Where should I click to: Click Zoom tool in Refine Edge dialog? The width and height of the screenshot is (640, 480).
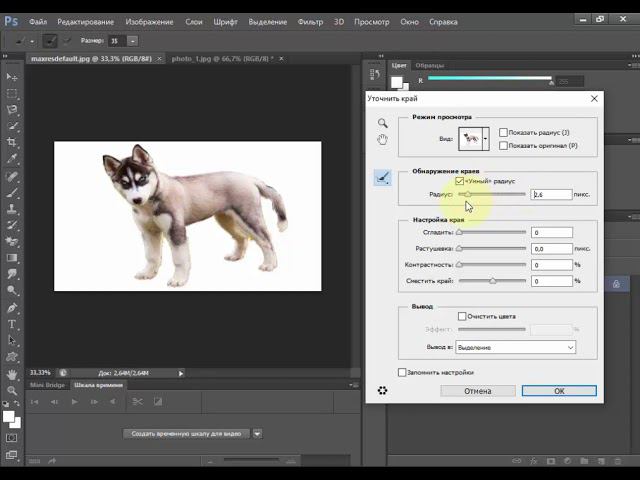(x=382, y=123)
